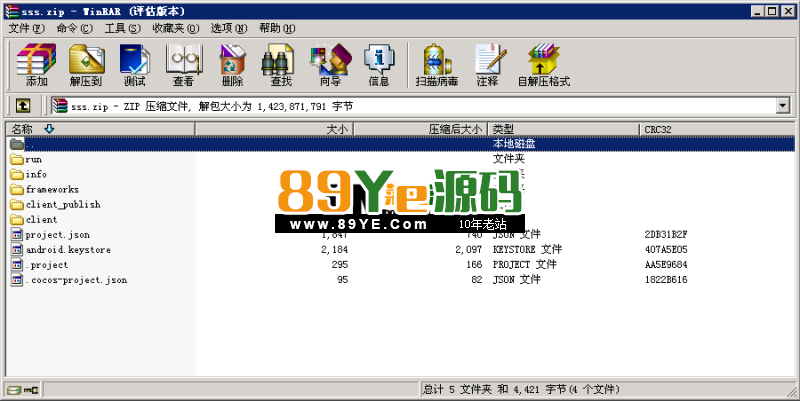Click the project.json file icon
The image size is (800, 401).
pos(17,235)
